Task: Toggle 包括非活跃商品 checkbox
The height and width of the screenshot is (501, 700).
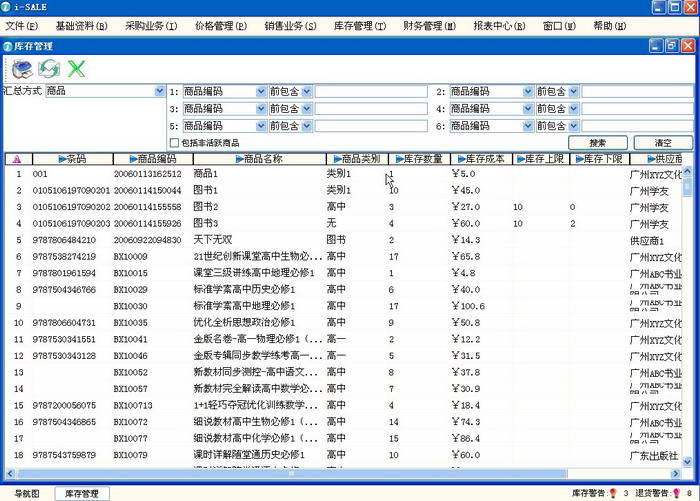Action: tap(175, 143)
